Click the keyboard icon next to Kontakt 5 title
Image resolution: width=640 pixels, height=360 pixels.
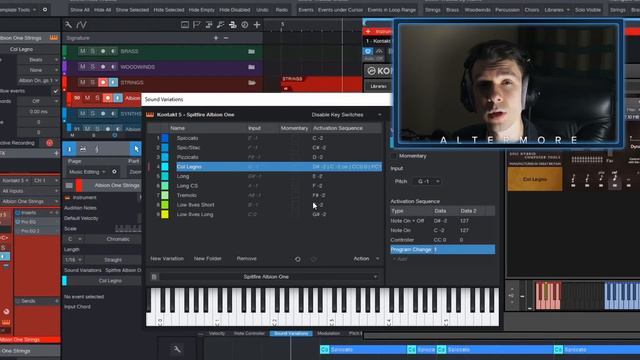[x=150, y=115]
